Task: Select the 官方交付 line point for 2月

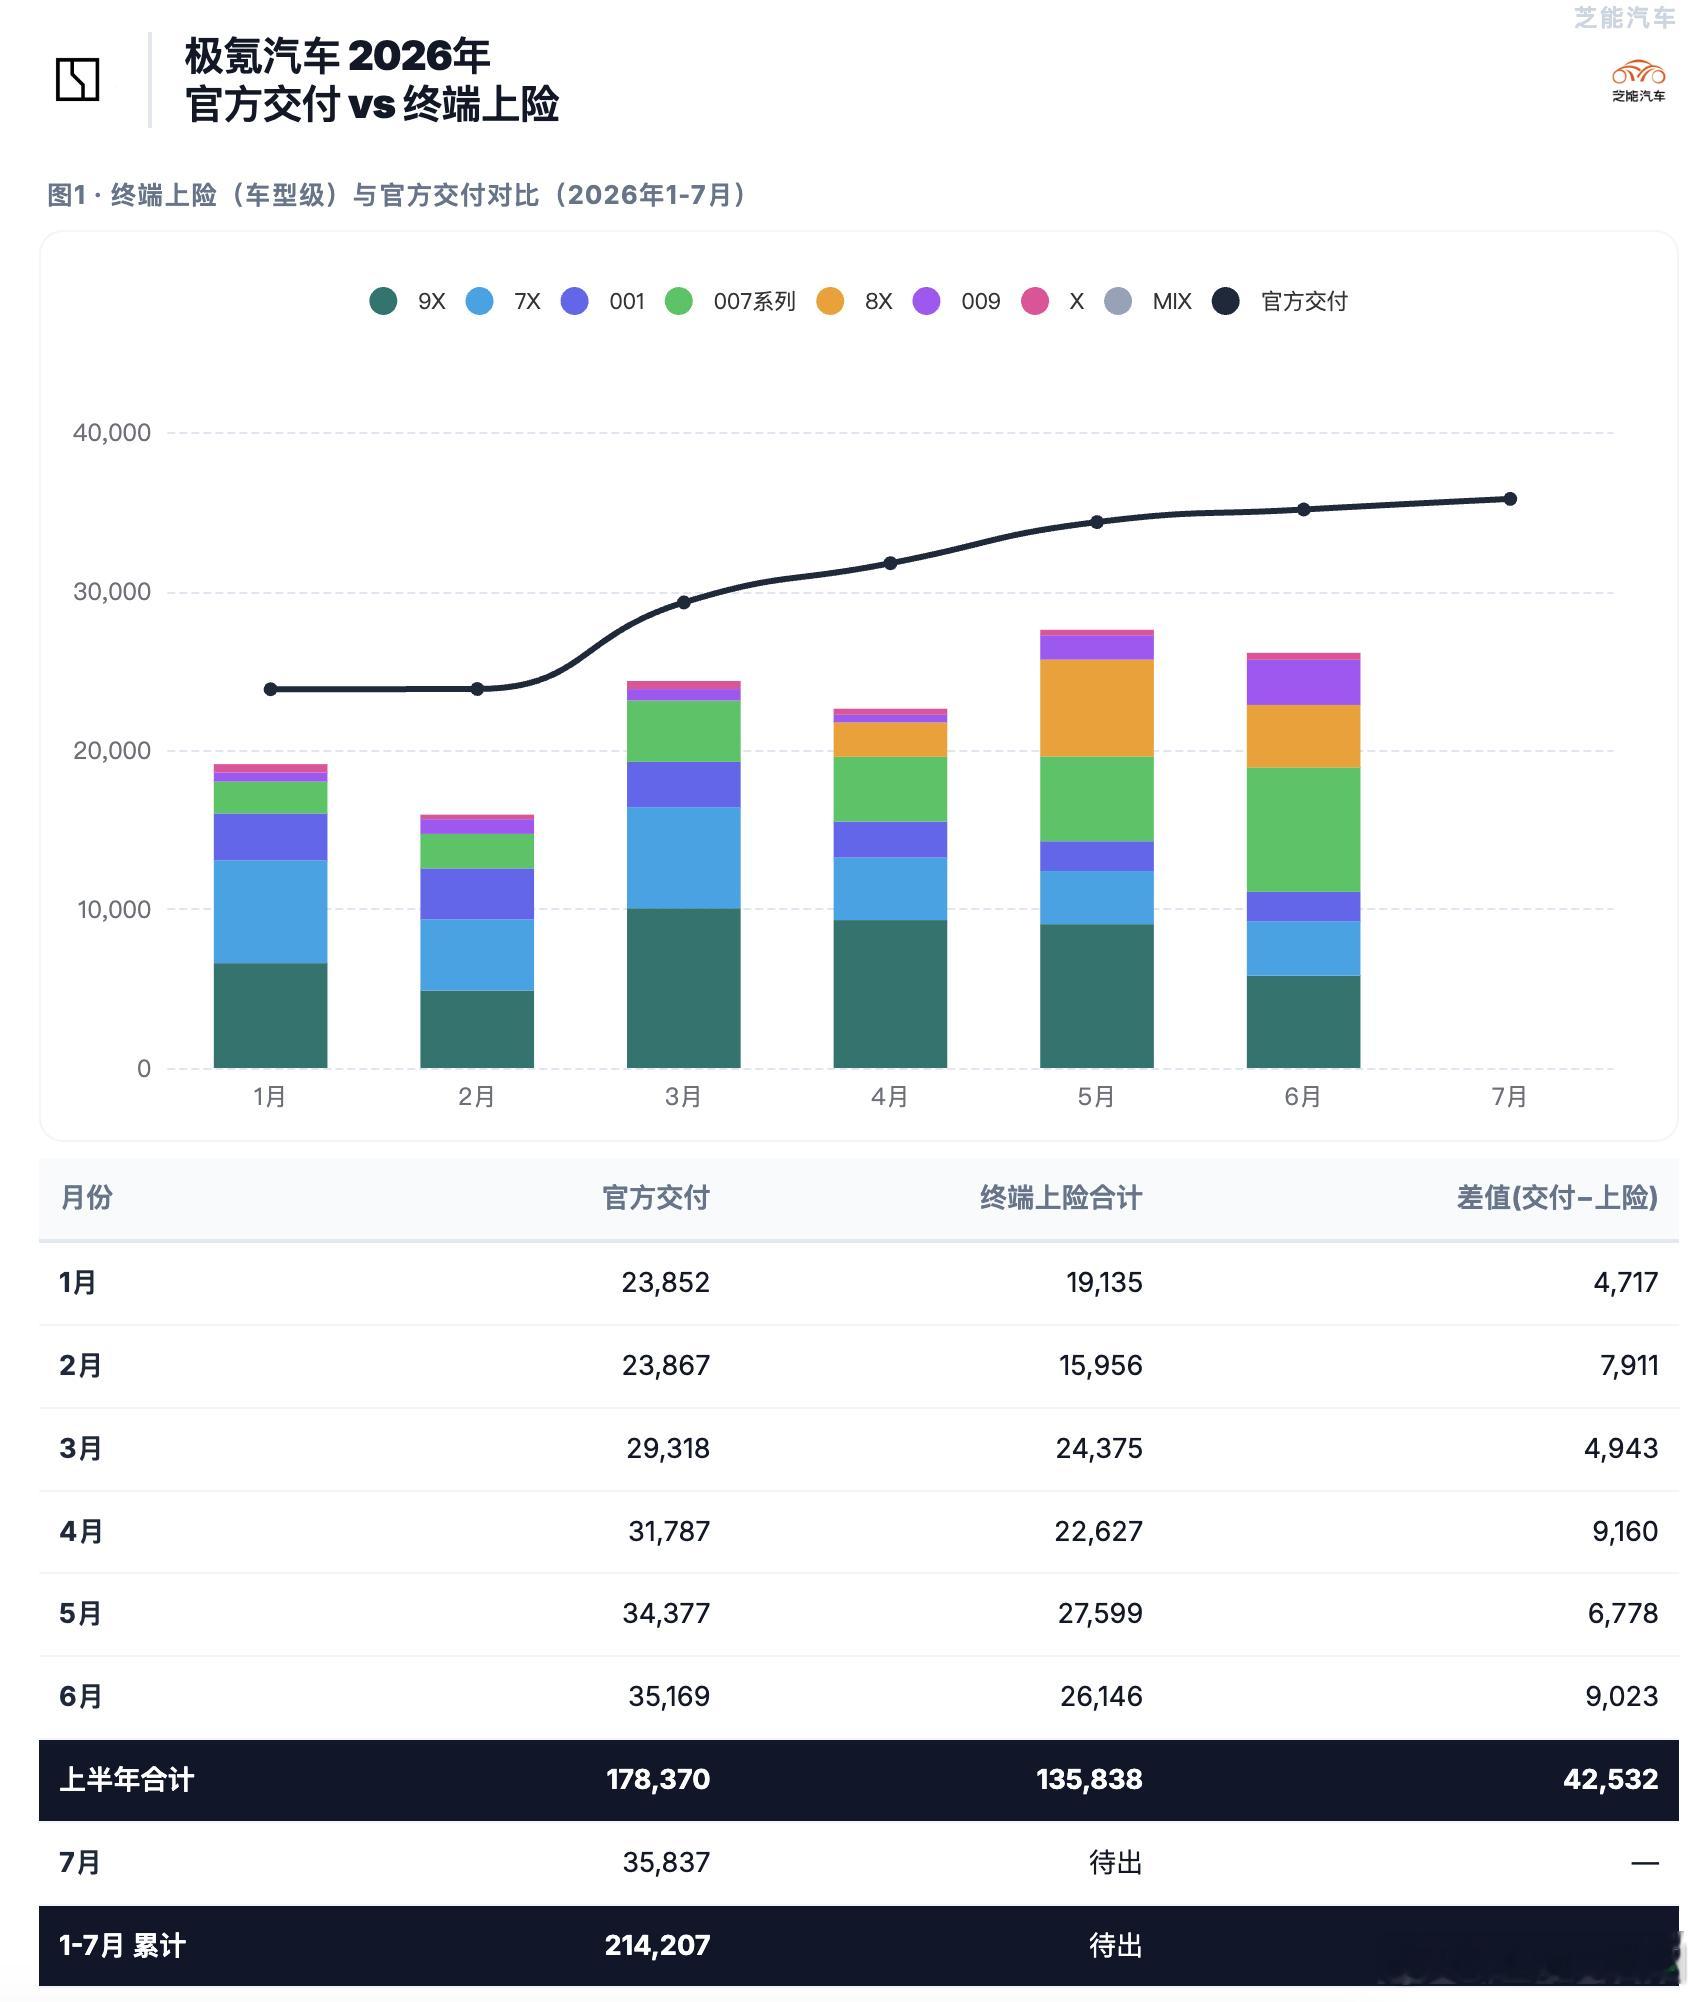Action: pyautogui.click(x=477, y=689)
